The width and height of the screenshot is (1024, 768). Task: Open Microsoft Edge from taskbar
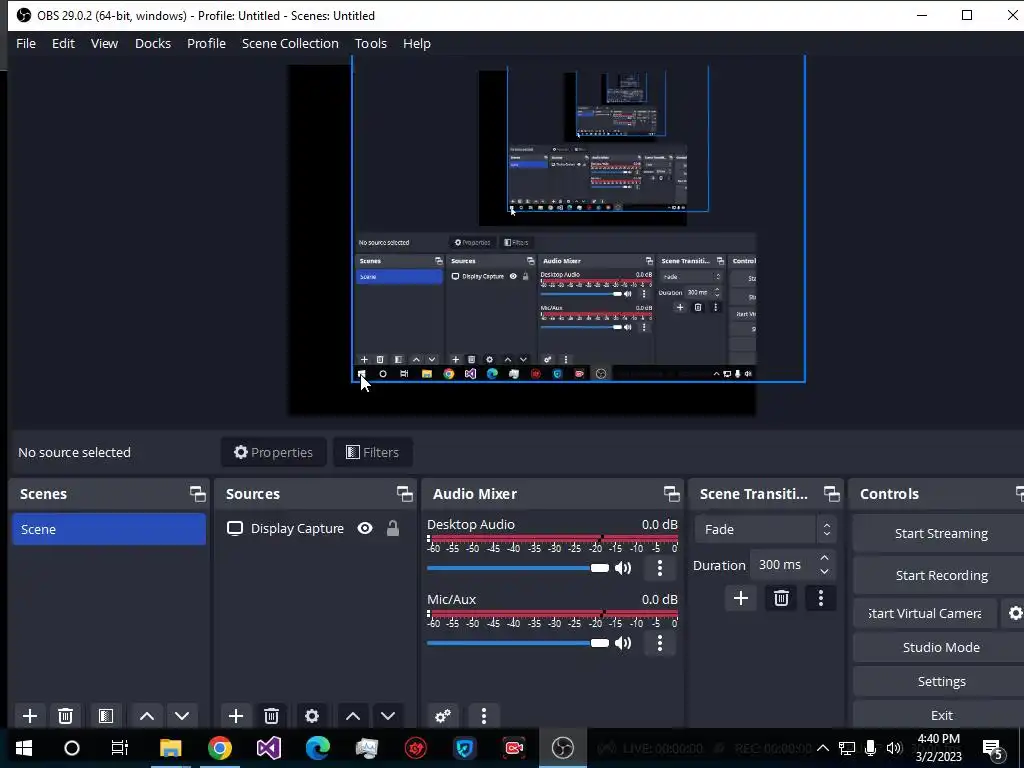[x=317, y=748]
